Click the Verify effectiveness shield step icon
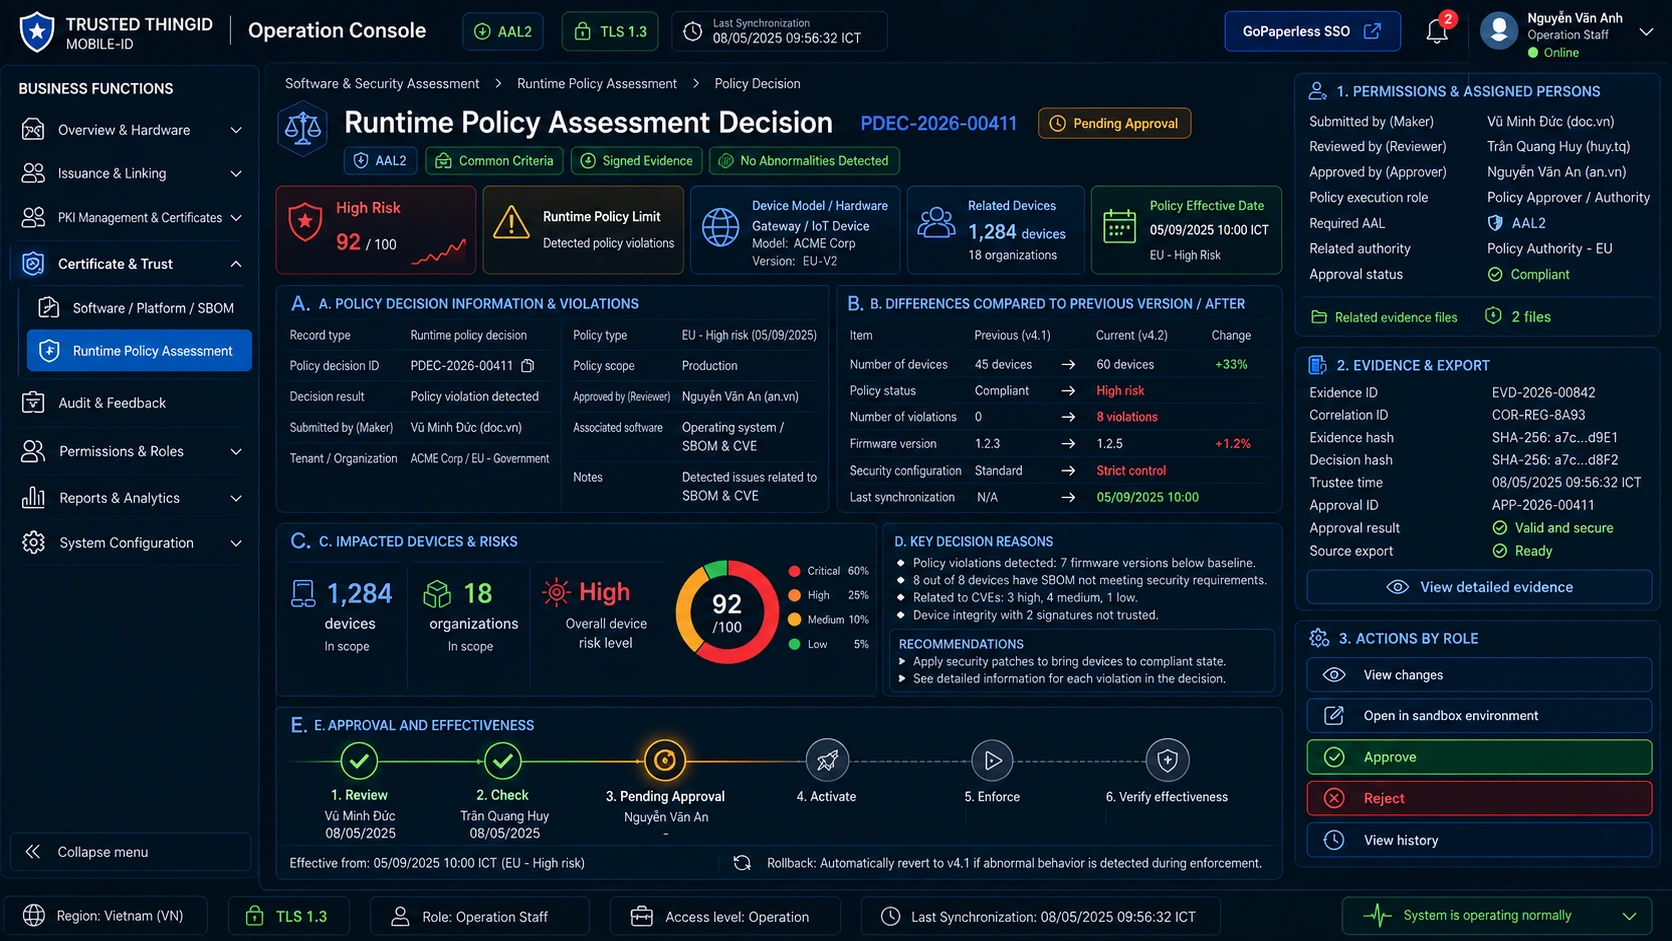The width and height of the screenshot is (1672, 941). coord(1167,761)
